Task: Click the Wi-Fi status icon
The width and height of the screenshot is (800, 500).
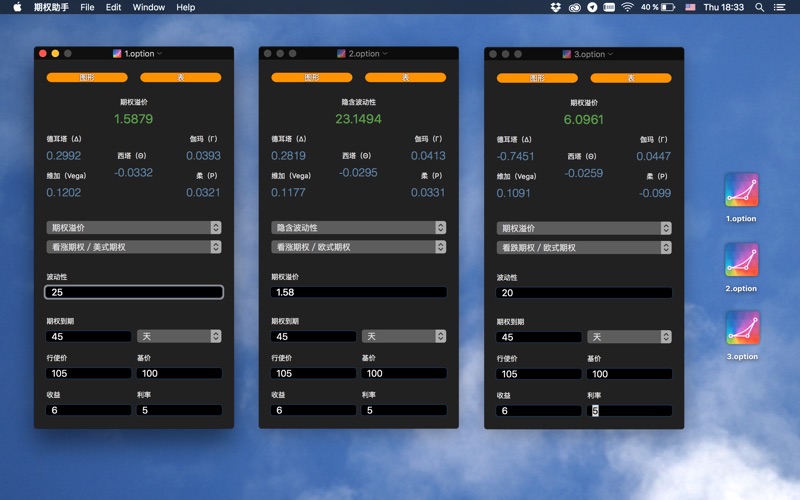Action: click(627, 7)
